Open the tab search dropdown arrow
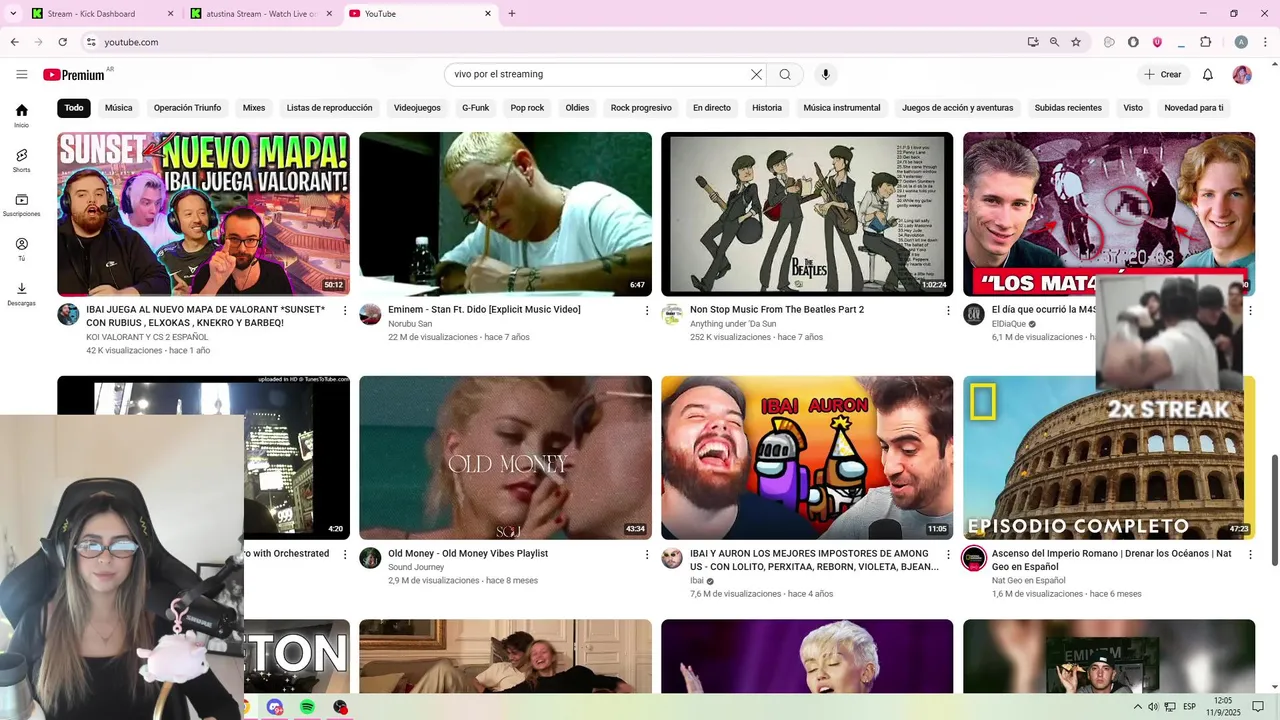The image size is (1280, 720). 13,14
